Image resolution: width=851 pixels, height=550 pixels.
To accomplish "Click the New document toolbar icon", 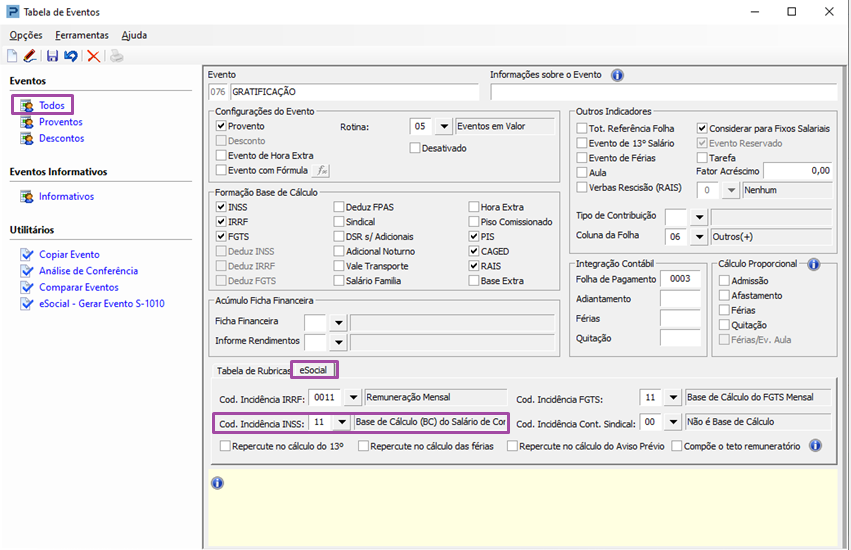I will click(x=12, y=56).
